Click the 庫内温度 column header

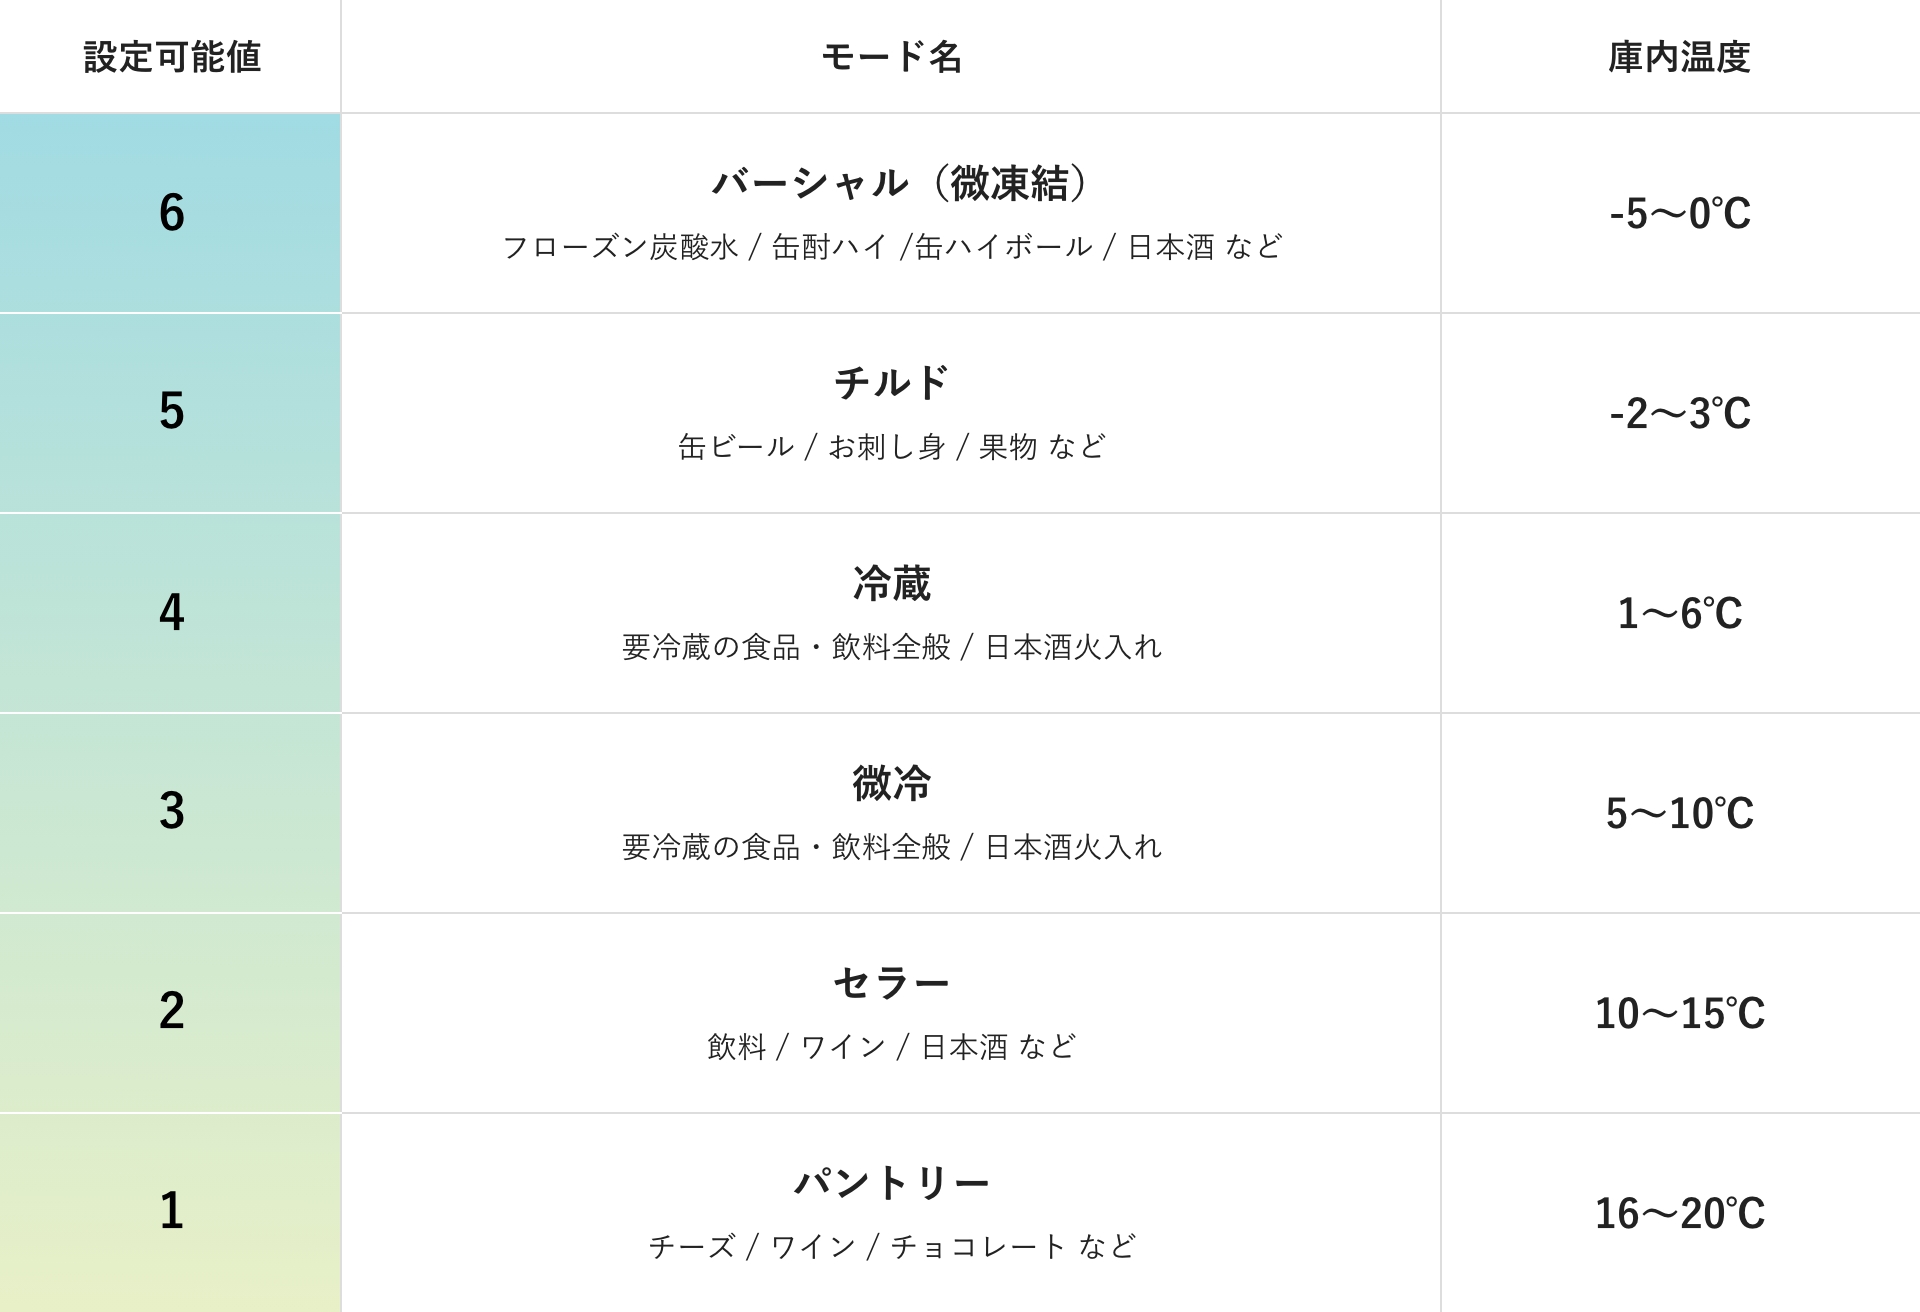coord(1679,57)
